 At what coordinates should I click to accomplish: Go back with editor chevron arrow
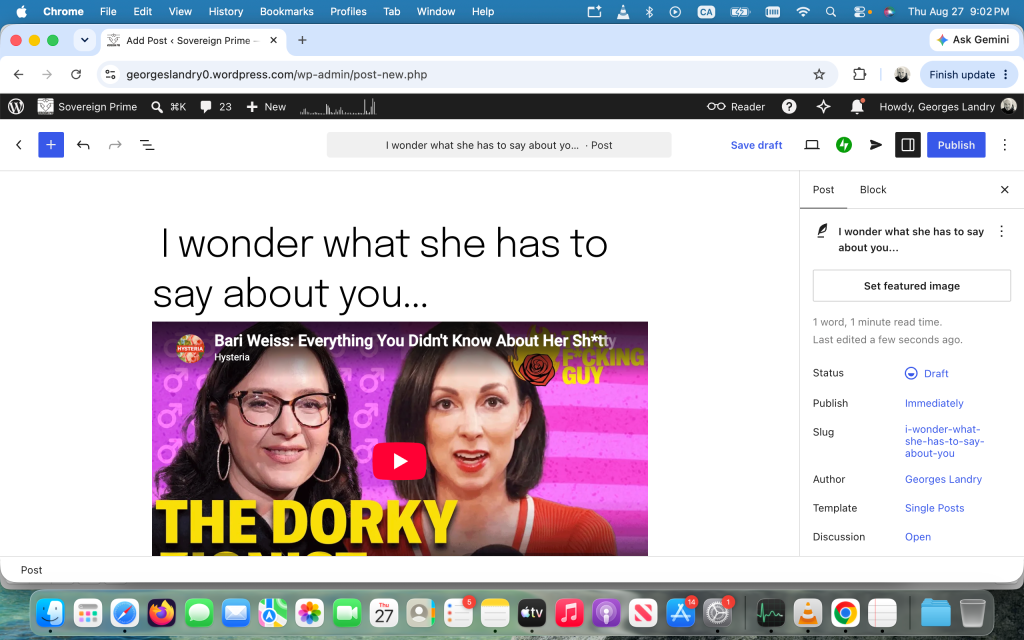tap(19, 145)
